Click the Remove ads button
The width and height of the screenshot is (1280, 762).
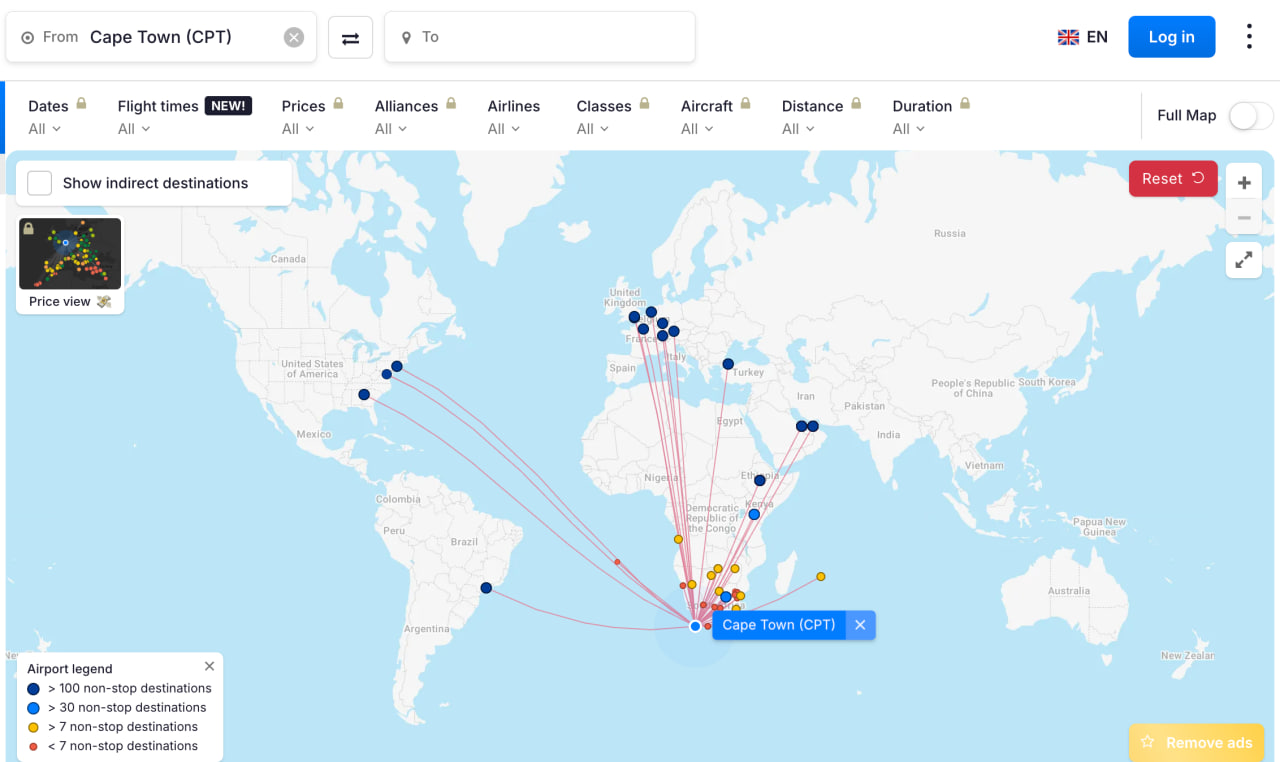tap(1197, 742)
